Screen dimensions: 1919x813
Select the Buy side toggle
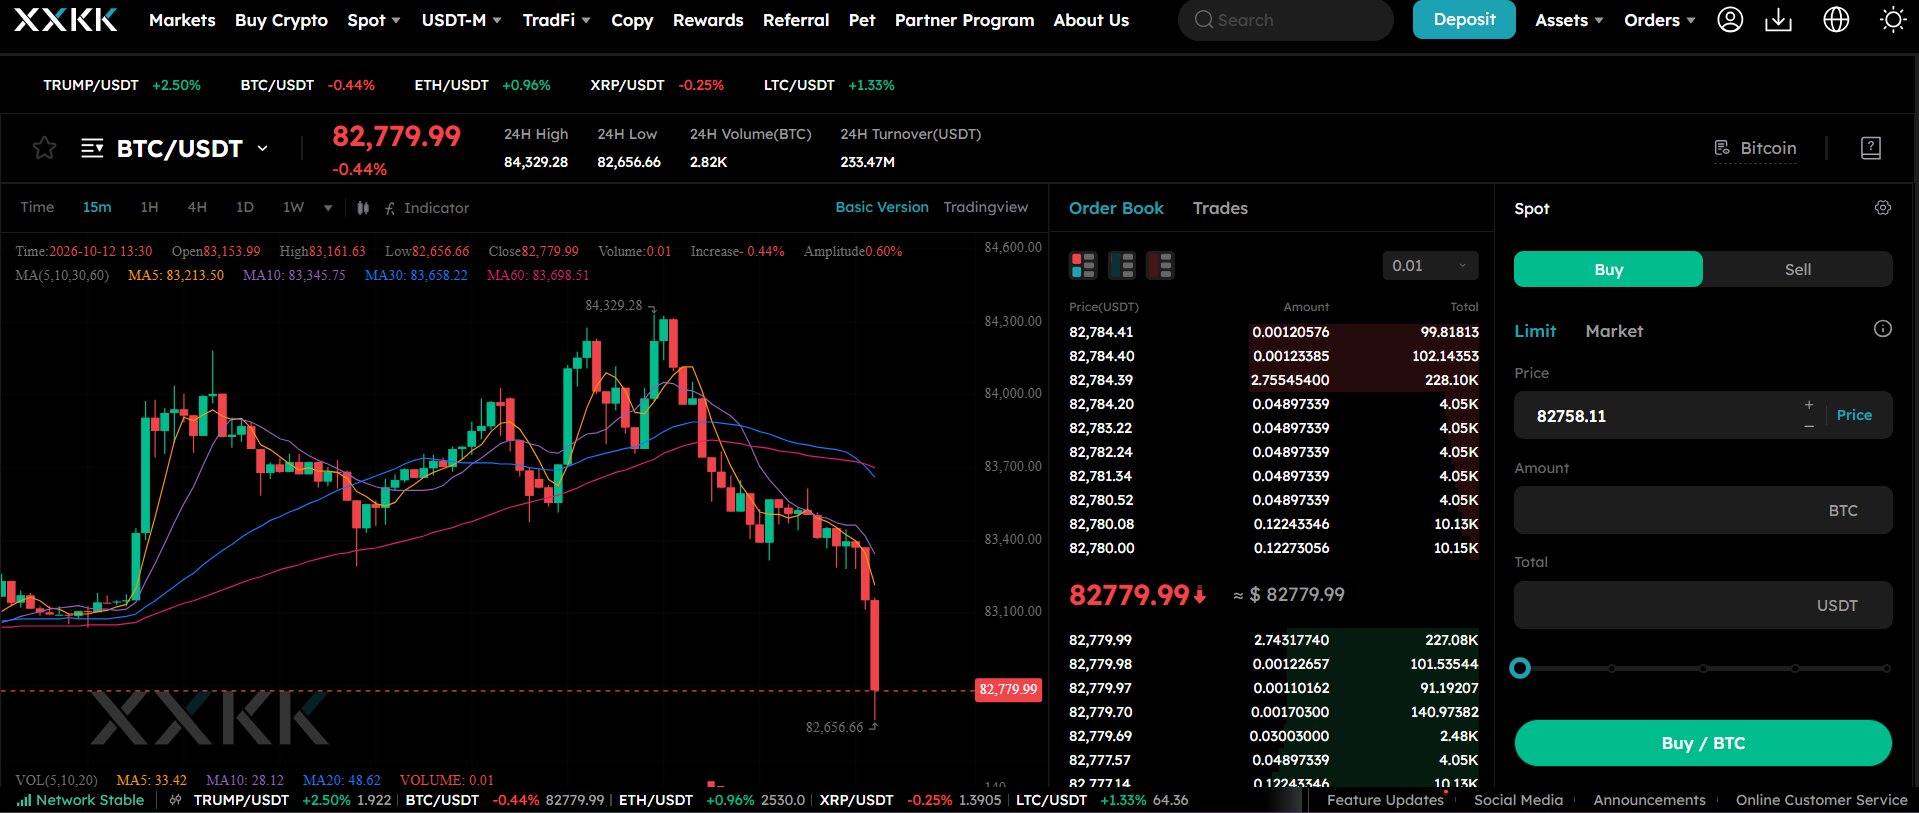[x=1608, y=269]
